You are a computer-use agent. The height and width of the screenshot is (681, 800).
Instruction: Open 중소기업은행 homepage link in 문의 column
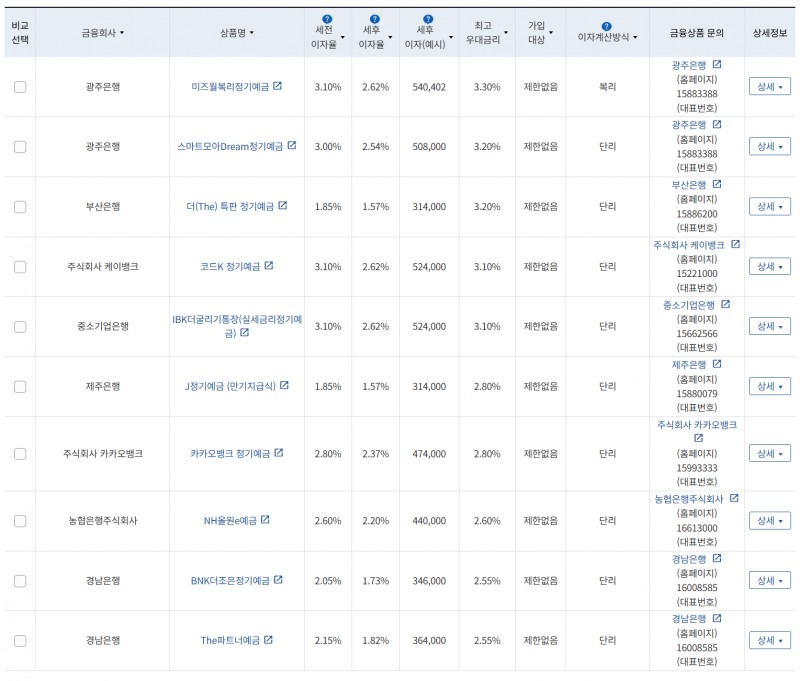tap(688, 305)
